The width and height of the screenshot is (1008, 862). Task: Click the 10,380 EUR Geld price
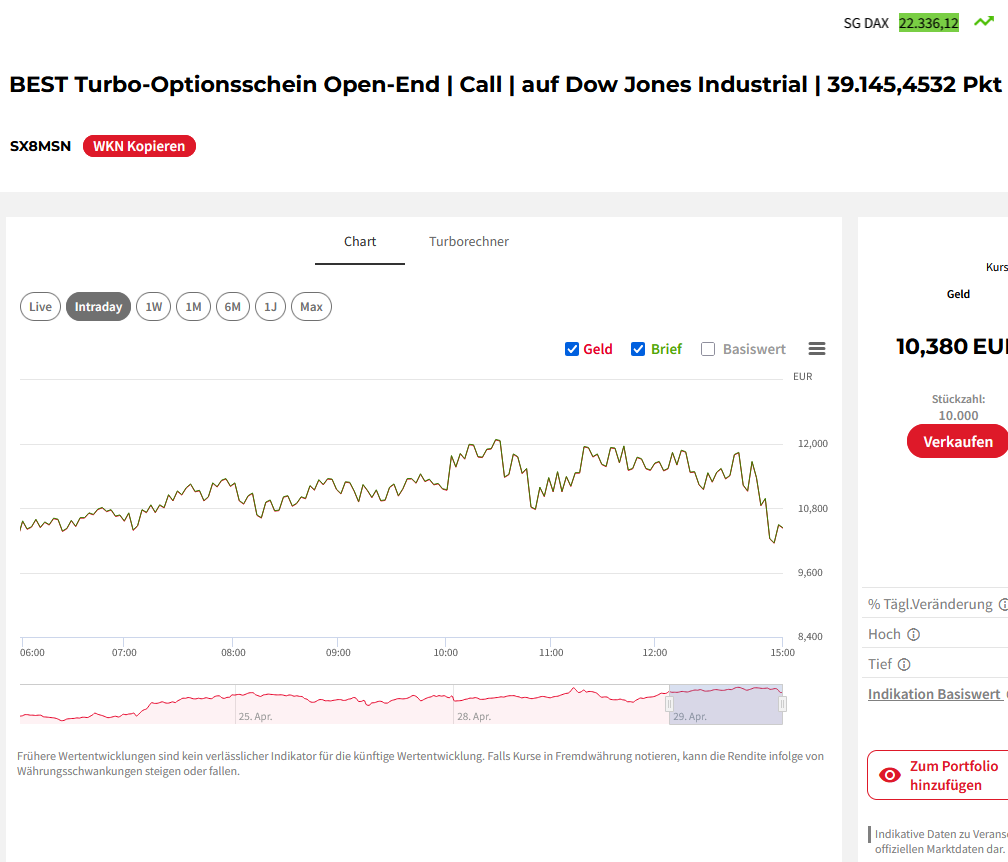click(951, 346)
